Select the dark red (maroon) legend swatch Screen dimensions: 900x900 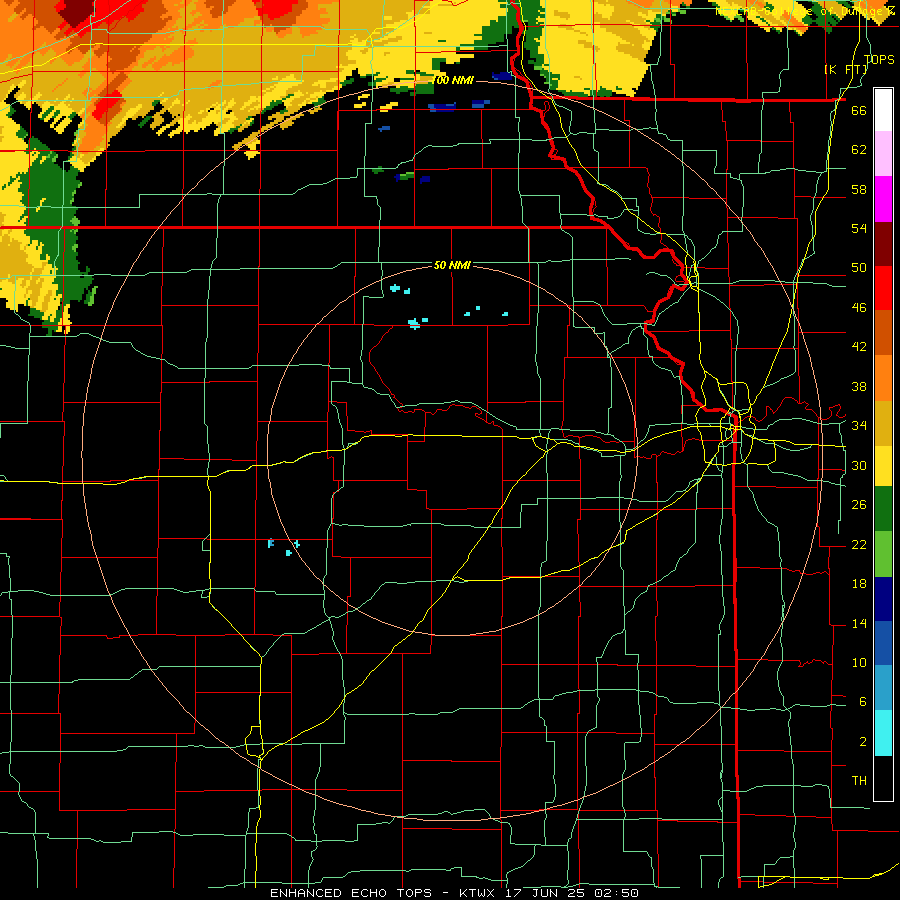pos(883,243)
